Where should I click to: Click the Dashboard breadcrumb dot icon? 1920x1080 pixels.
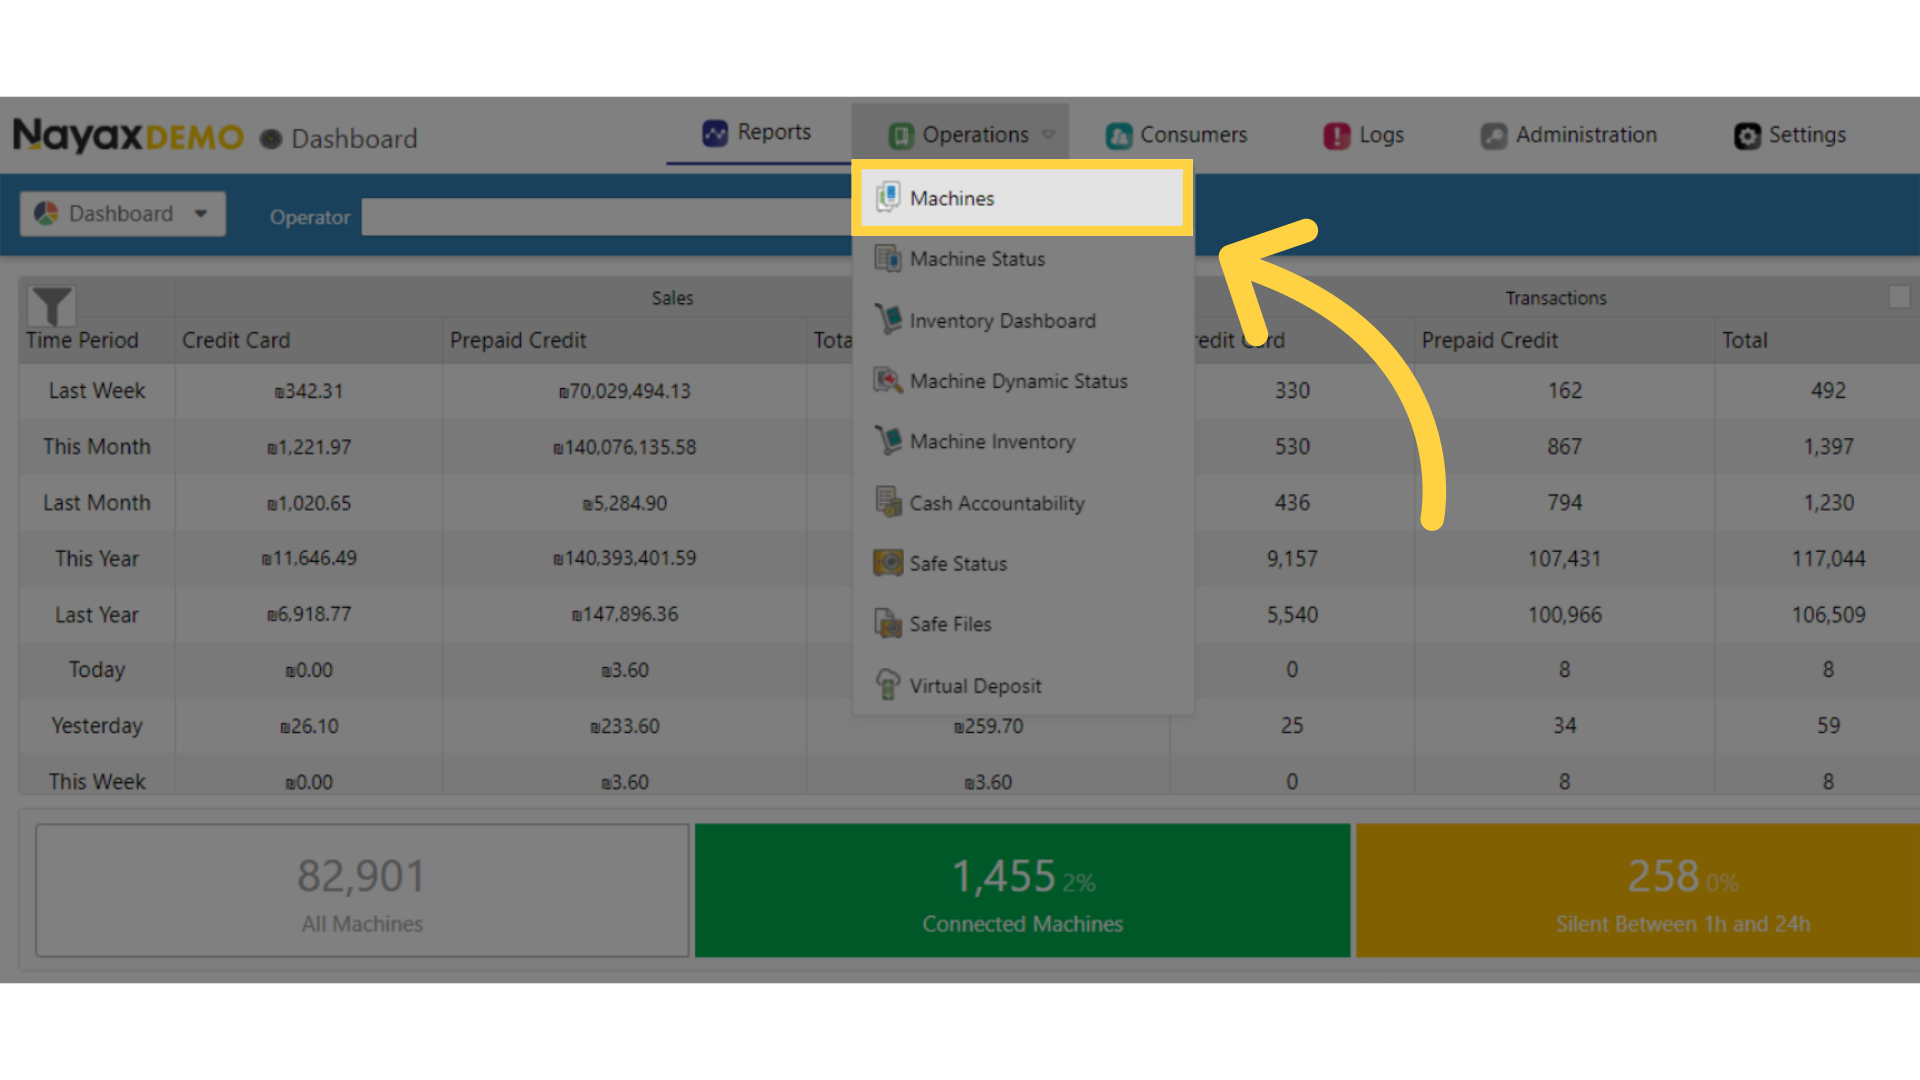point(270,139)
